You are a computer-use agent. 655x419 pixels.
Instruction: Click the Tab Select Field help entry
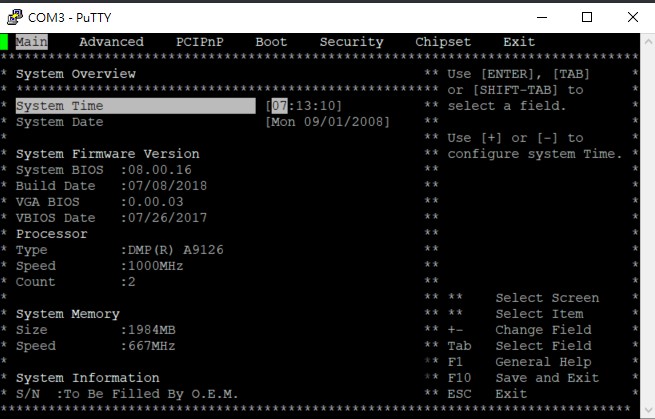pos(520,346)
